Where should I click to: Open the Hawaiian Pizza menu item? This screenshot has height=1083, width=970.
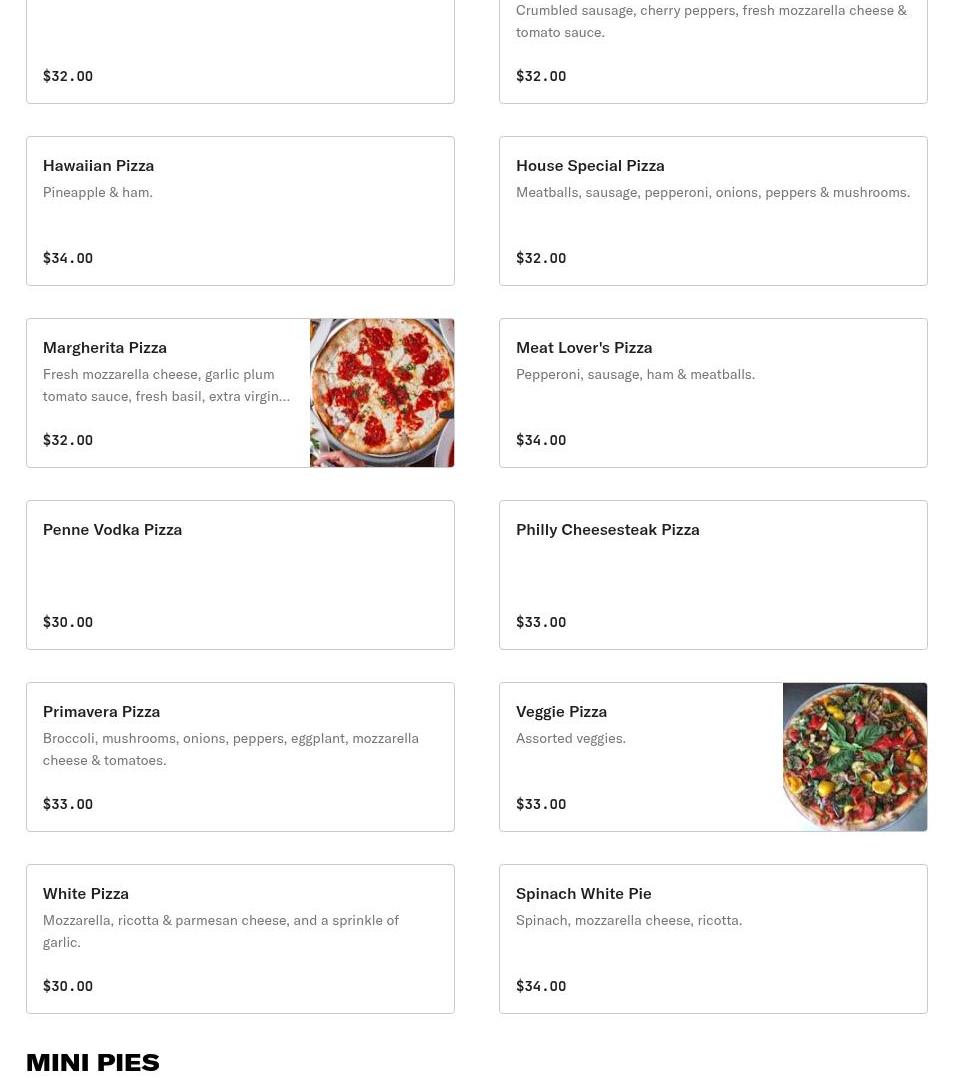240,211
